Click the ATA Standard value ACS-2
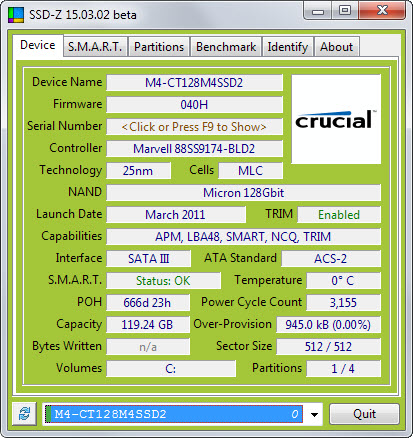413x438 pixels. [331, 259]
